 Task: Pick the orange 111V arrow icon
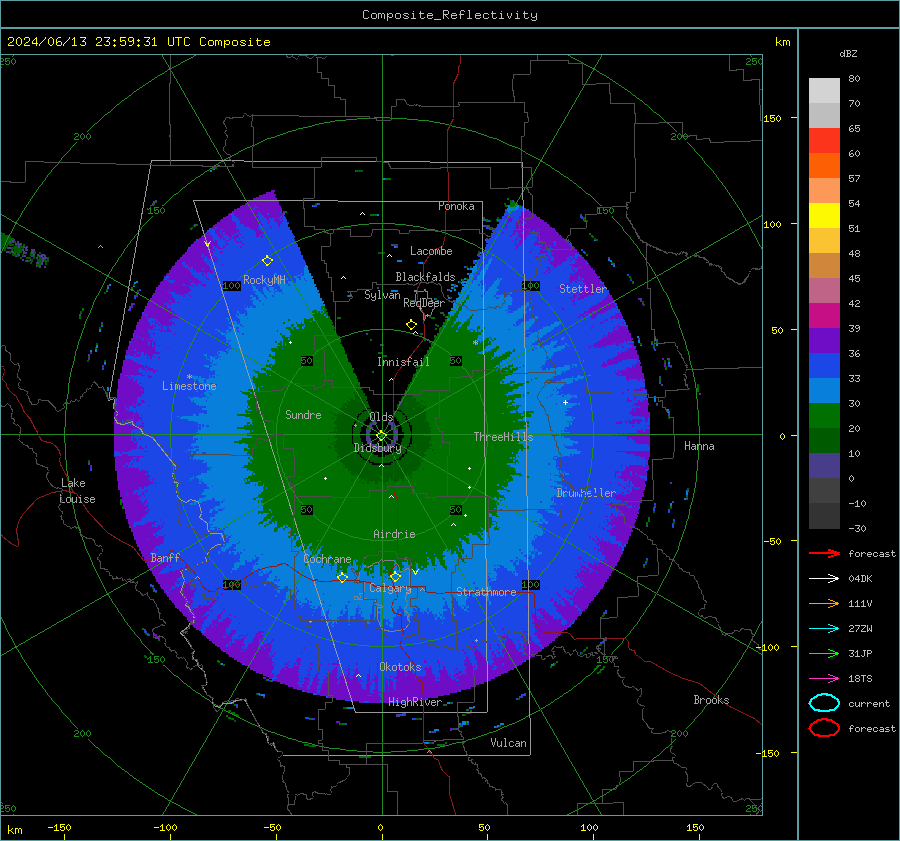824,603
